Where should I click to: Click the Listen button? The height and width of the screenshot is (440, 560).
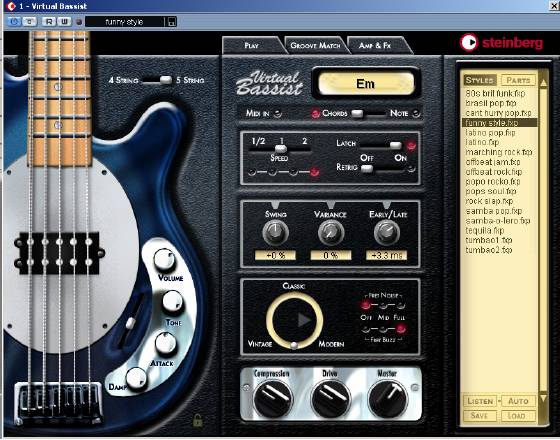[480, 401]
